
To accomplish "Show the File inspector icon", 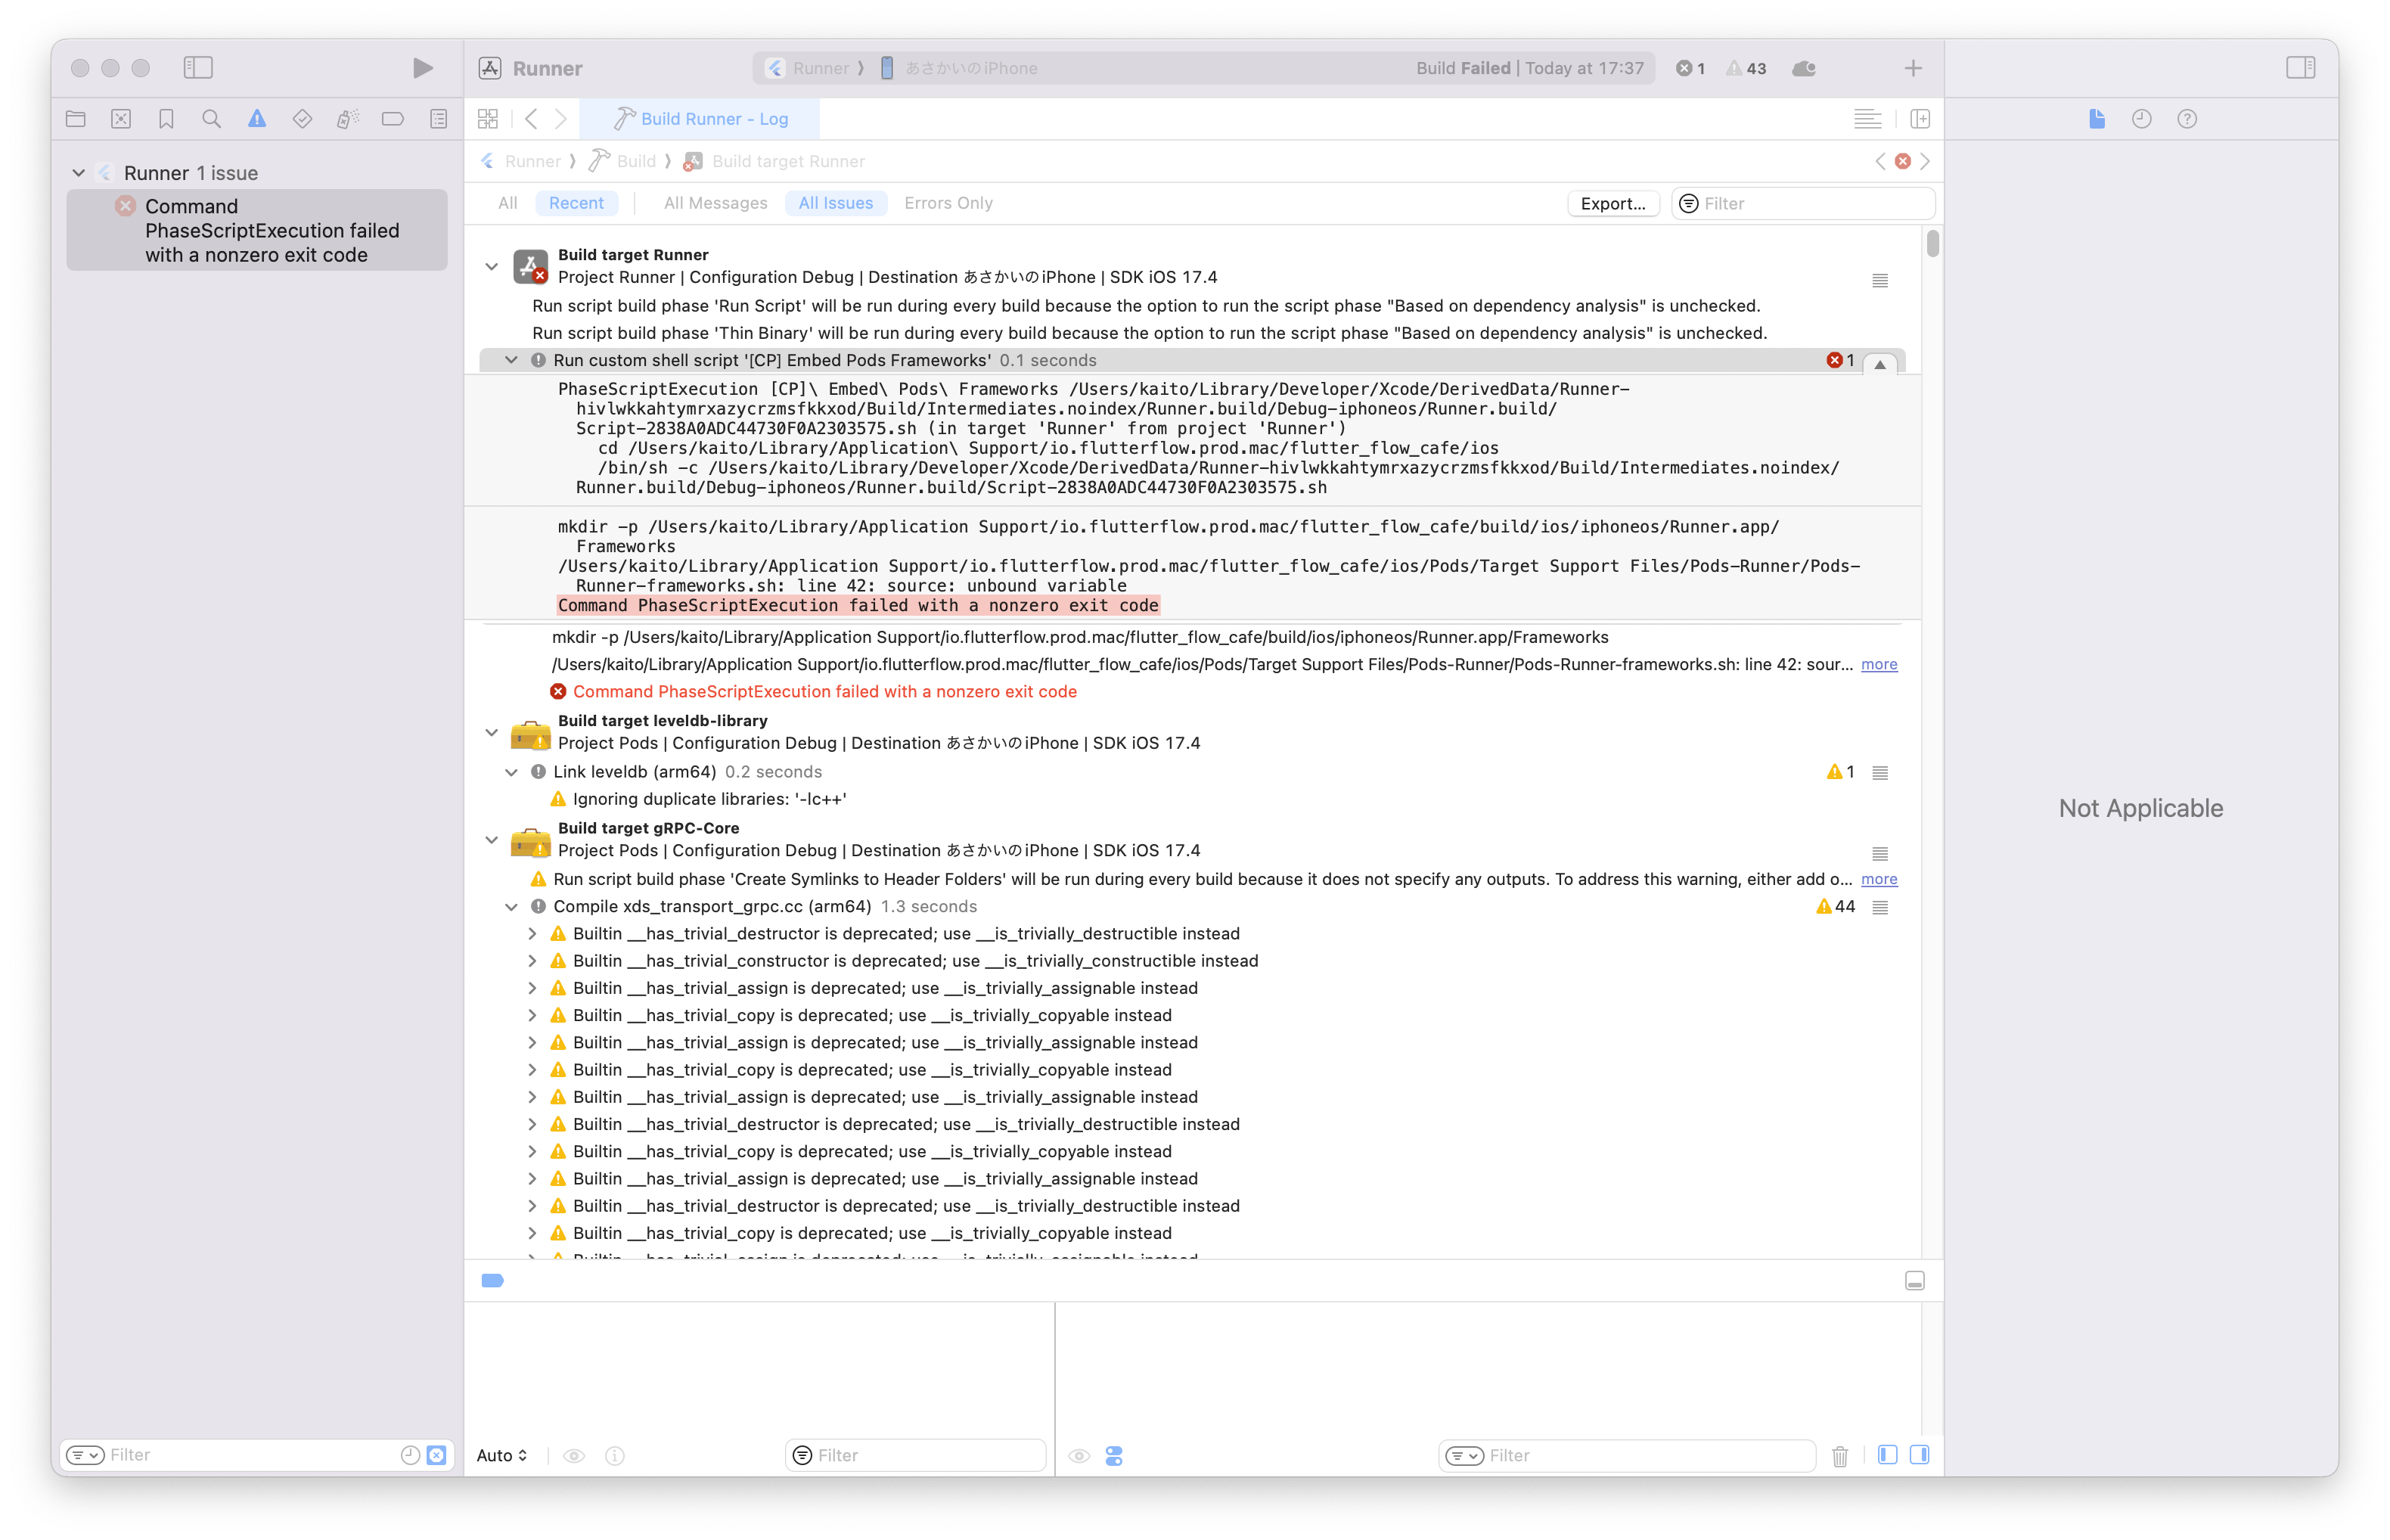I will (2097, 119).
